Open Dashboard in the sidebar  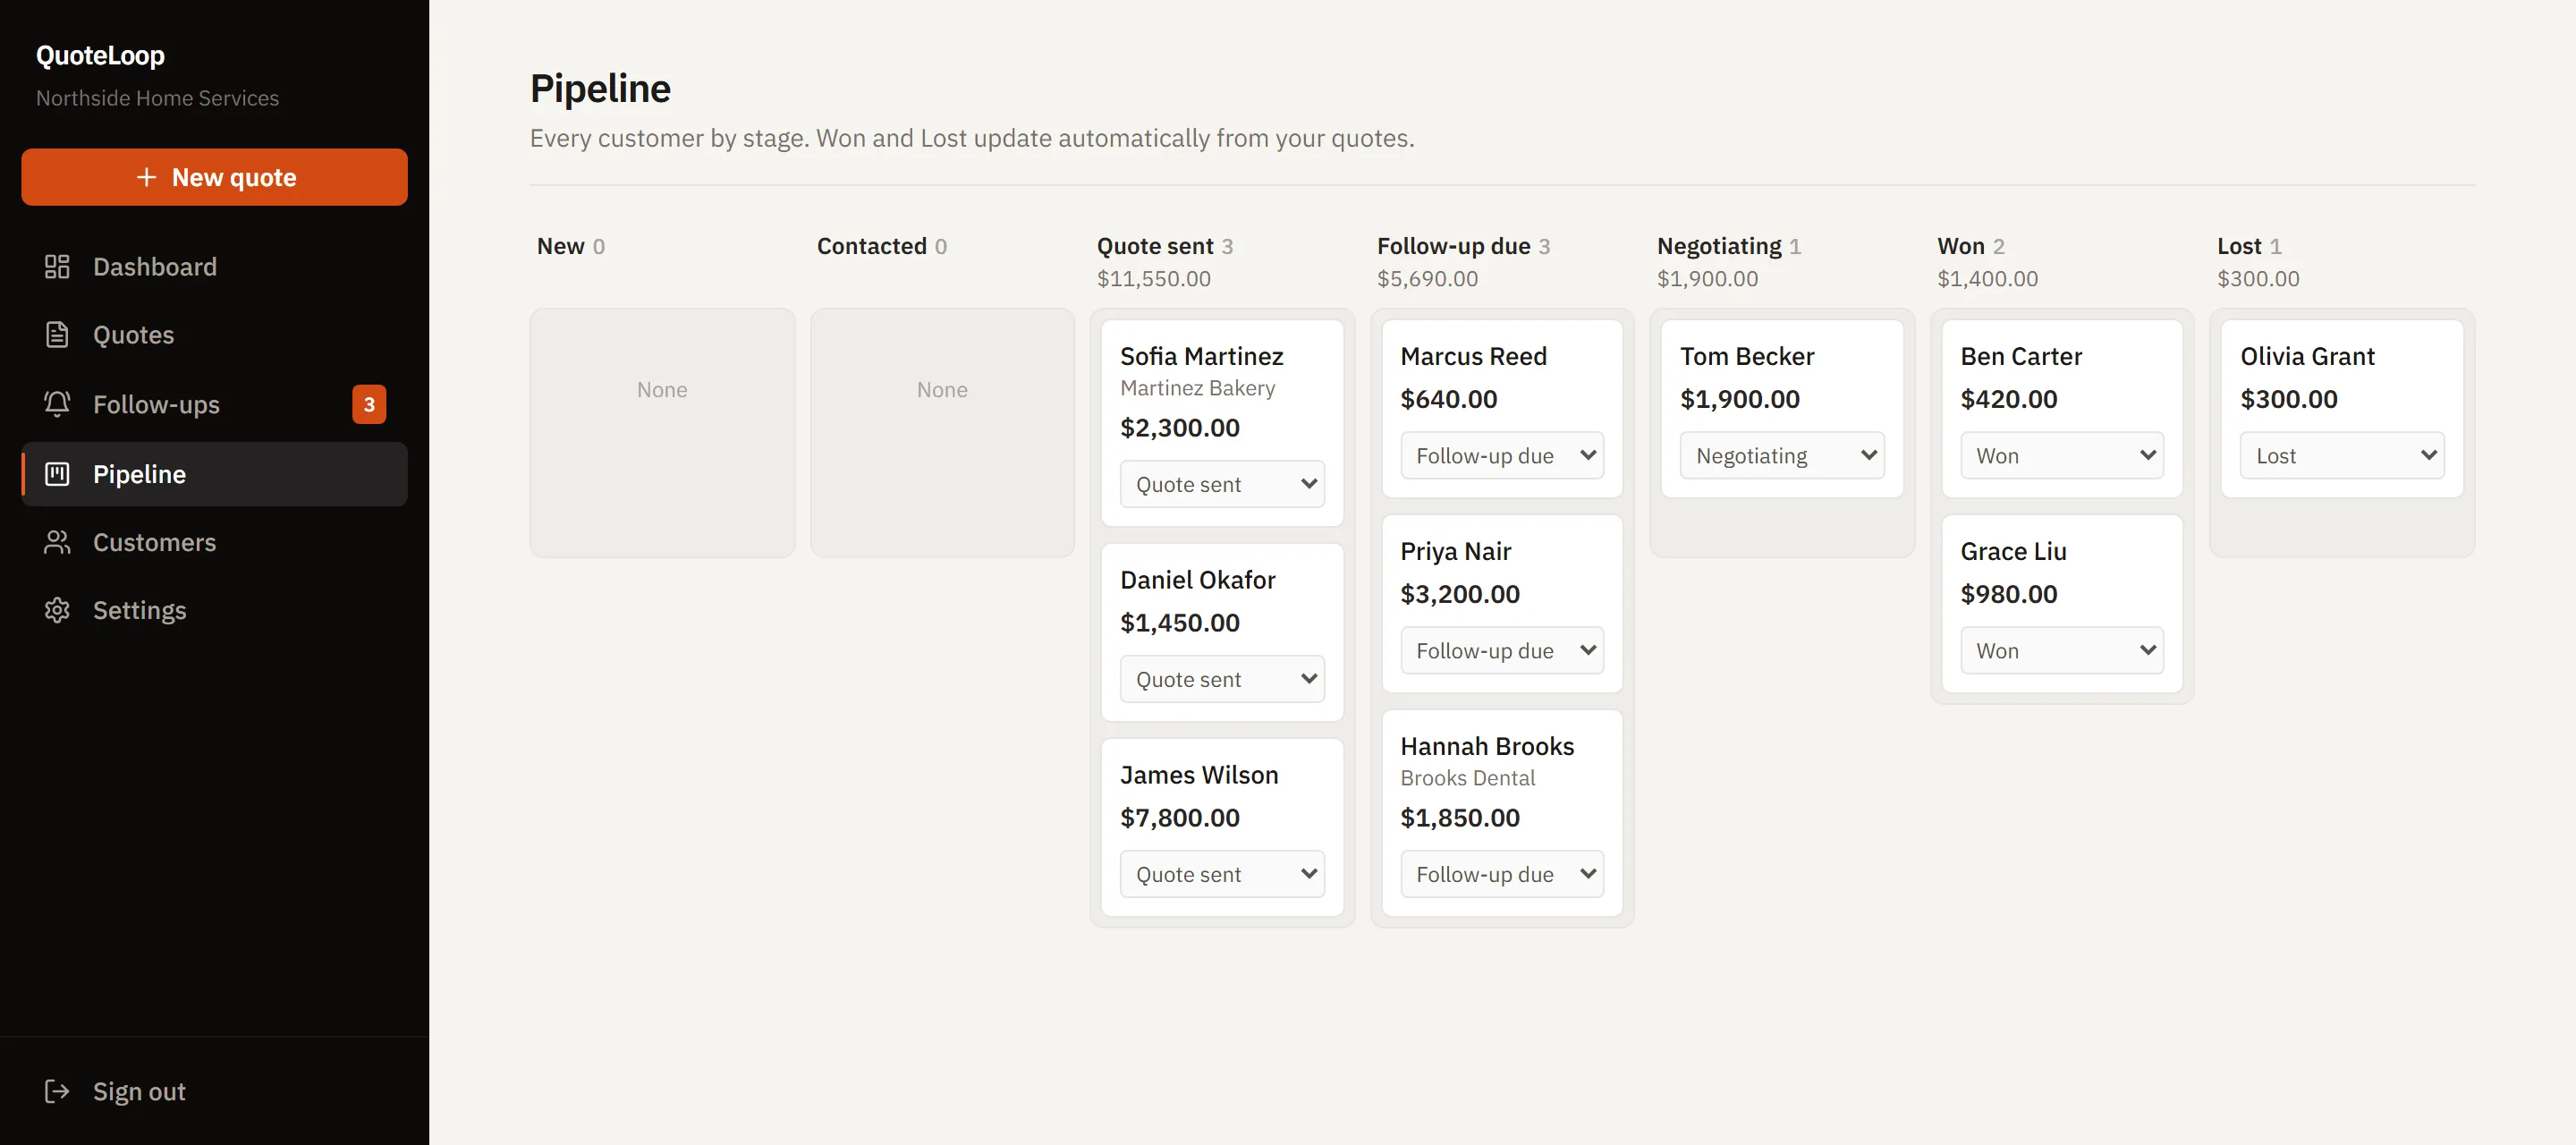click(214, 266)
